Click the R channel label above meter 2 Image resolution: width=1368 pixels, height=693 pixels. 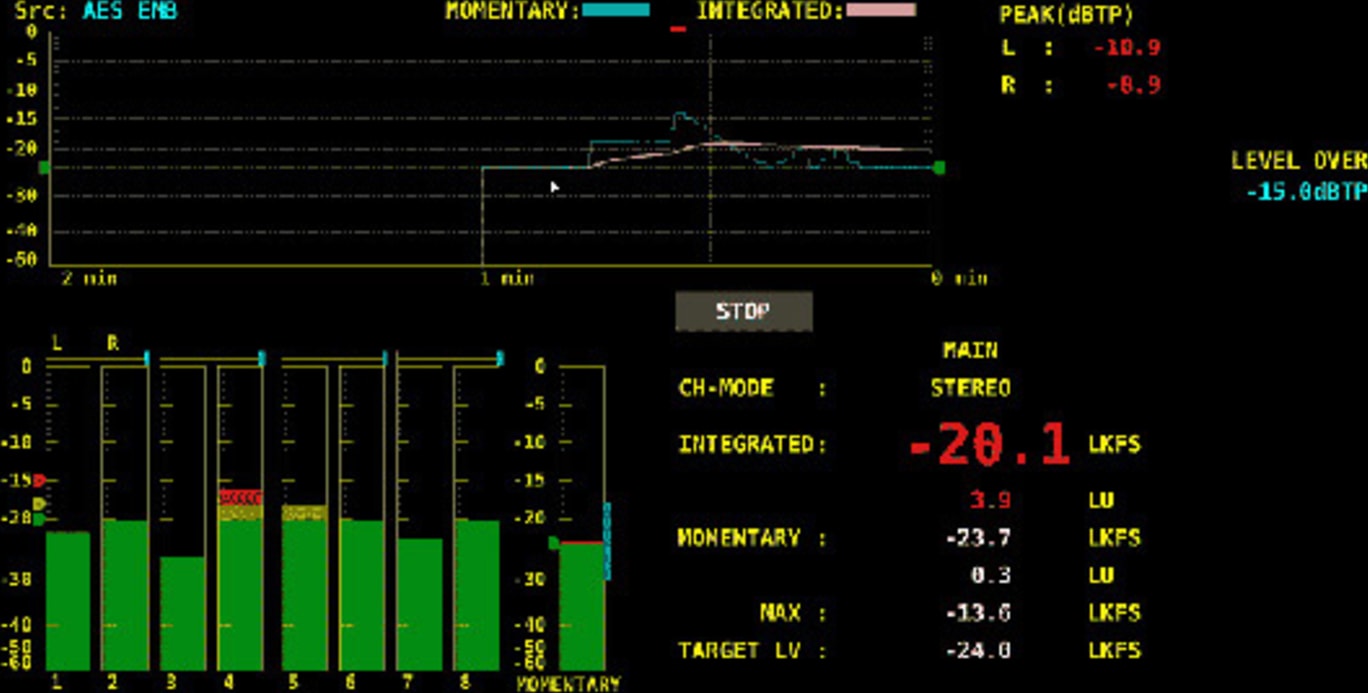tap(113, 344)
